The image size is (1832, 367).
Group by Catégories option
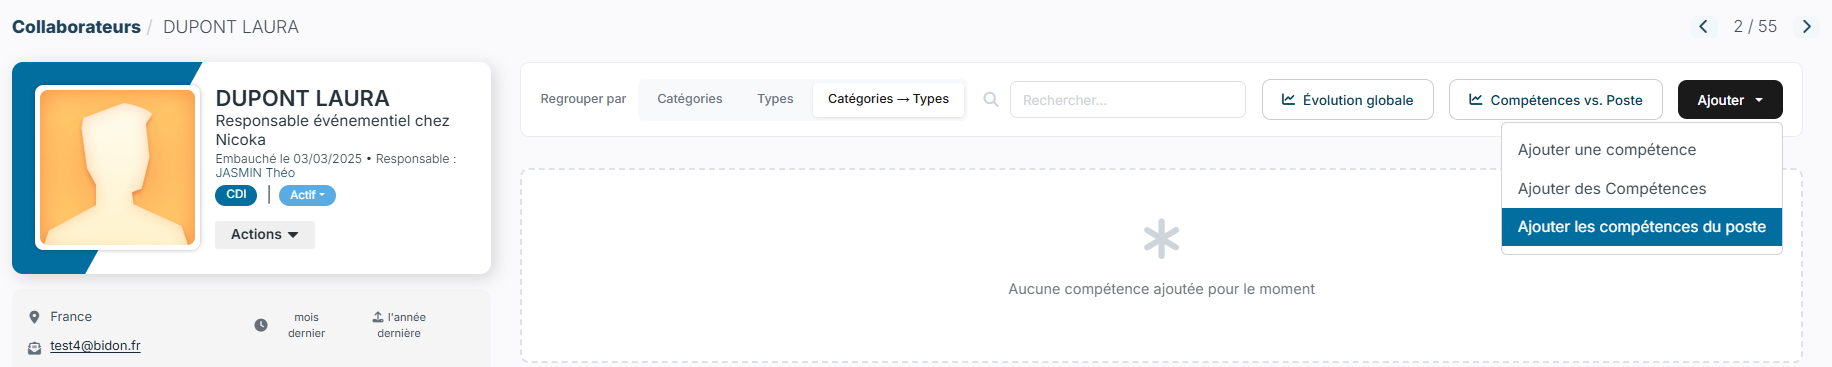690,99
